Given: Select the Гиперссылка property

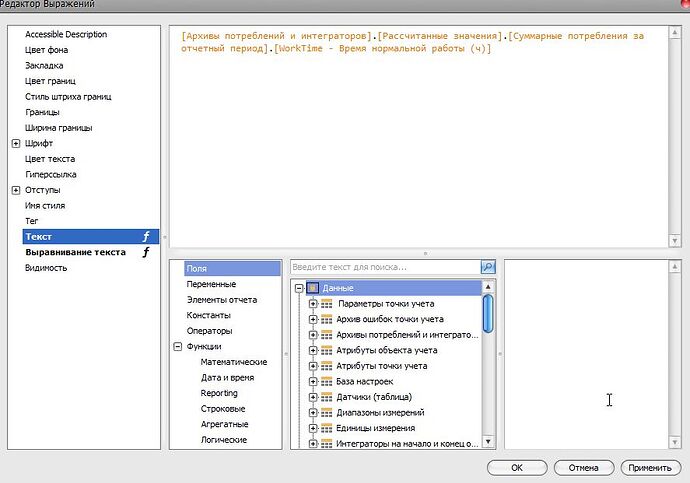Looking at the screenshot, I should pyautogui.click(x=51, y=175).
